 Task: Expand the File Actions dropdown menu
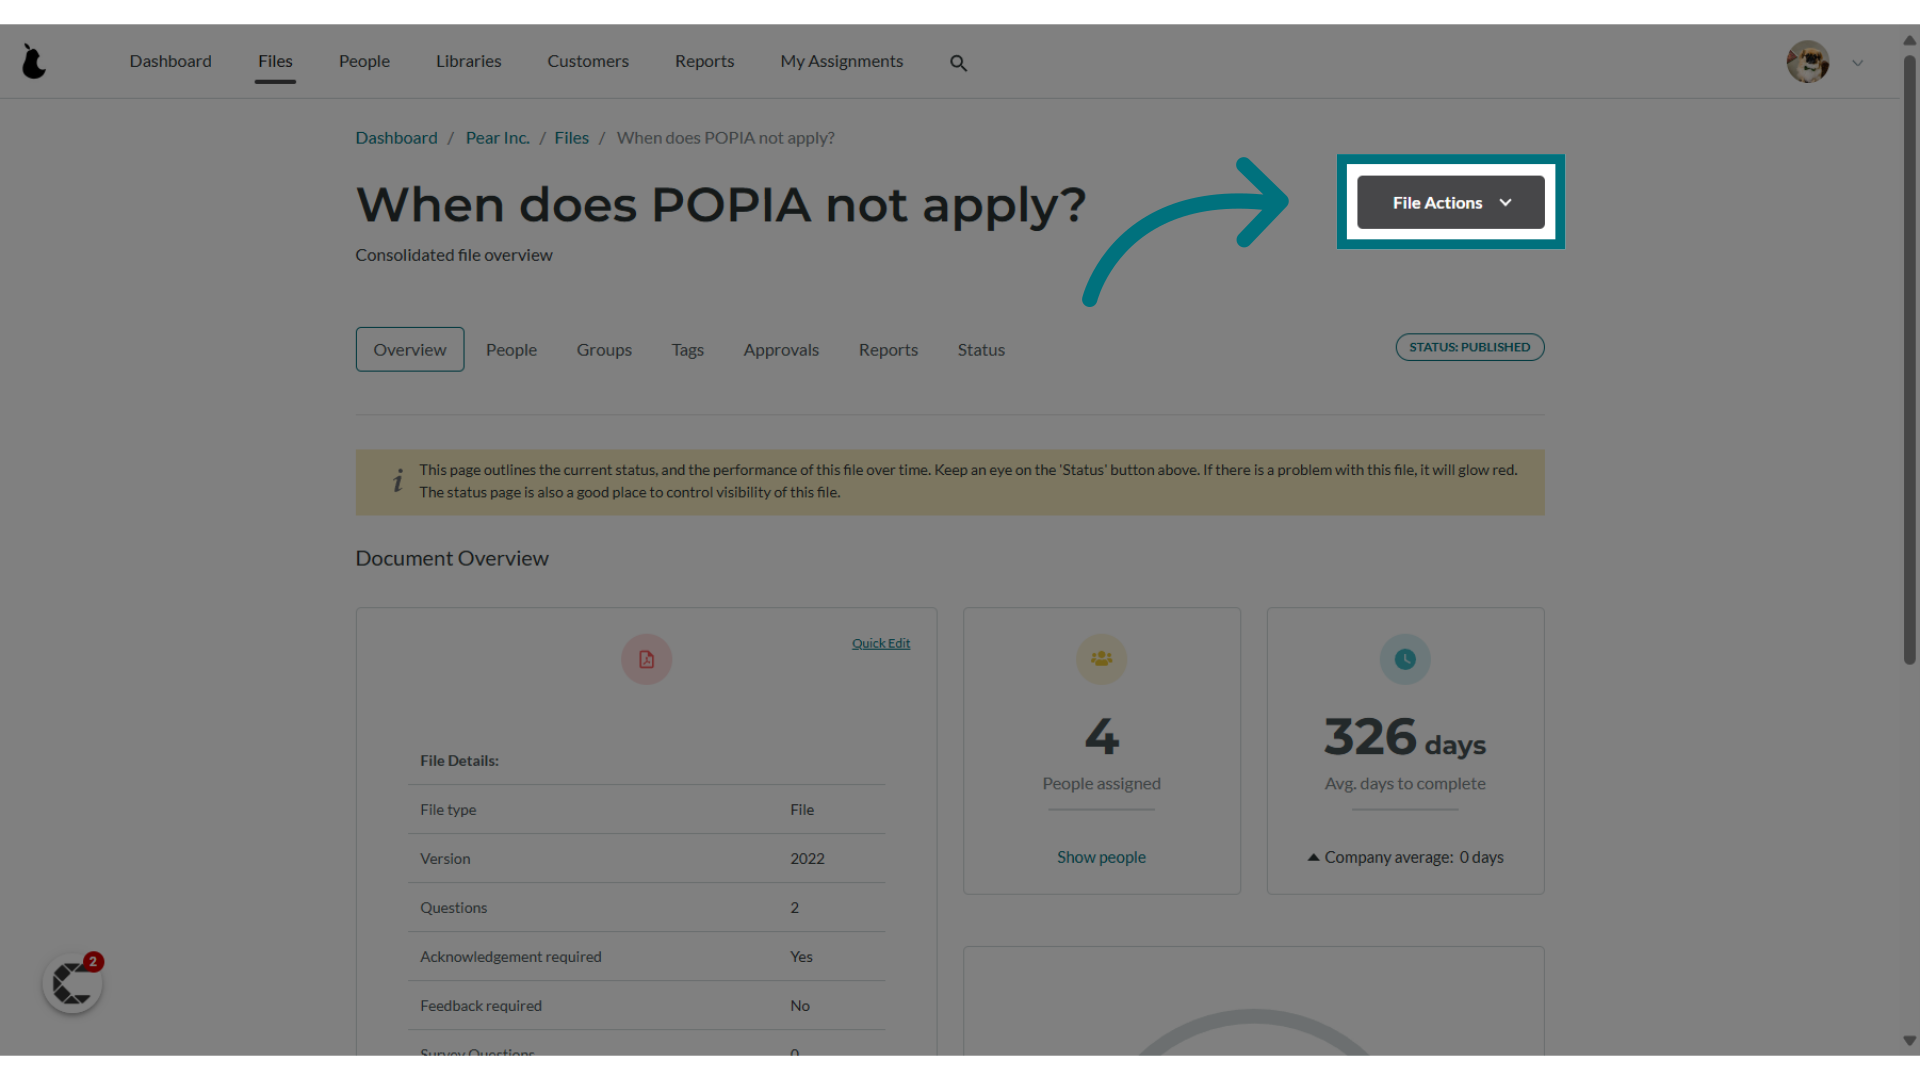tap(1449, 202)
